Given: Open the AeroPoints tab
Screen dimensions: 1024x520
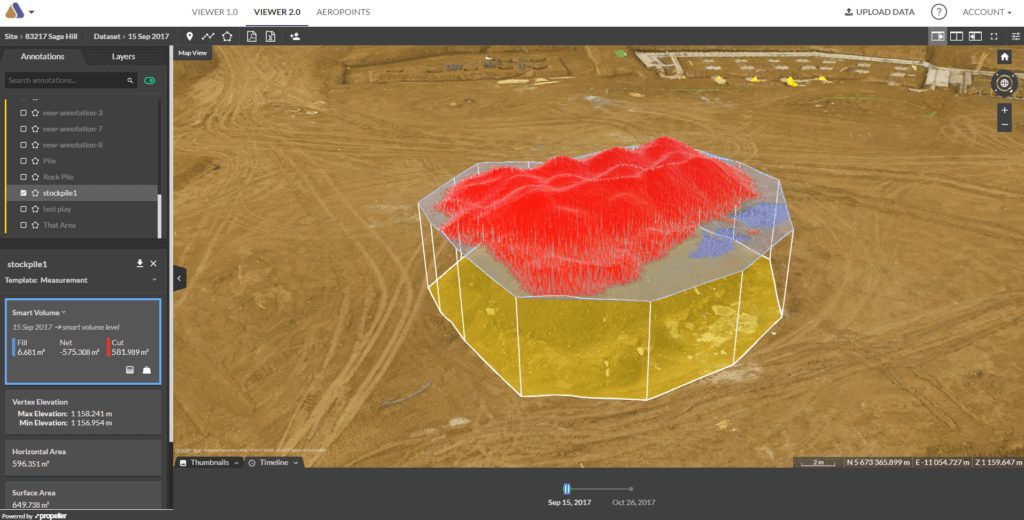Looking at the screenshot, I should pos(342,12).
